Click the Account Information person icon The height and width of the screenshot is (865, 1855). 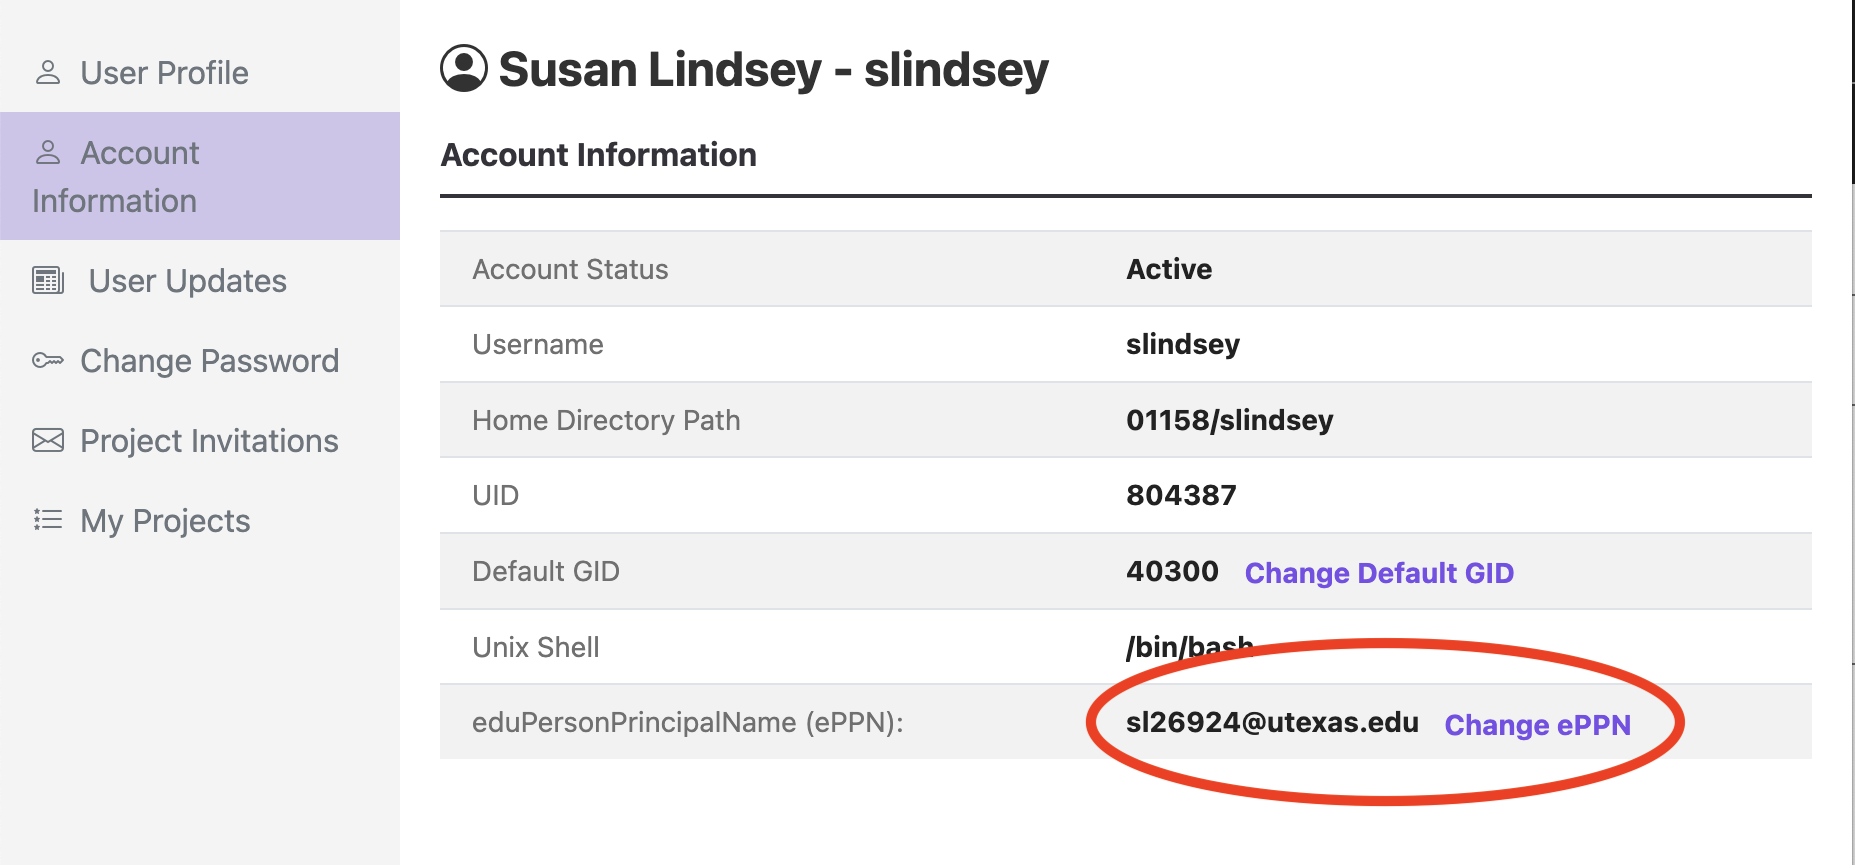click(x=48, y=153)
